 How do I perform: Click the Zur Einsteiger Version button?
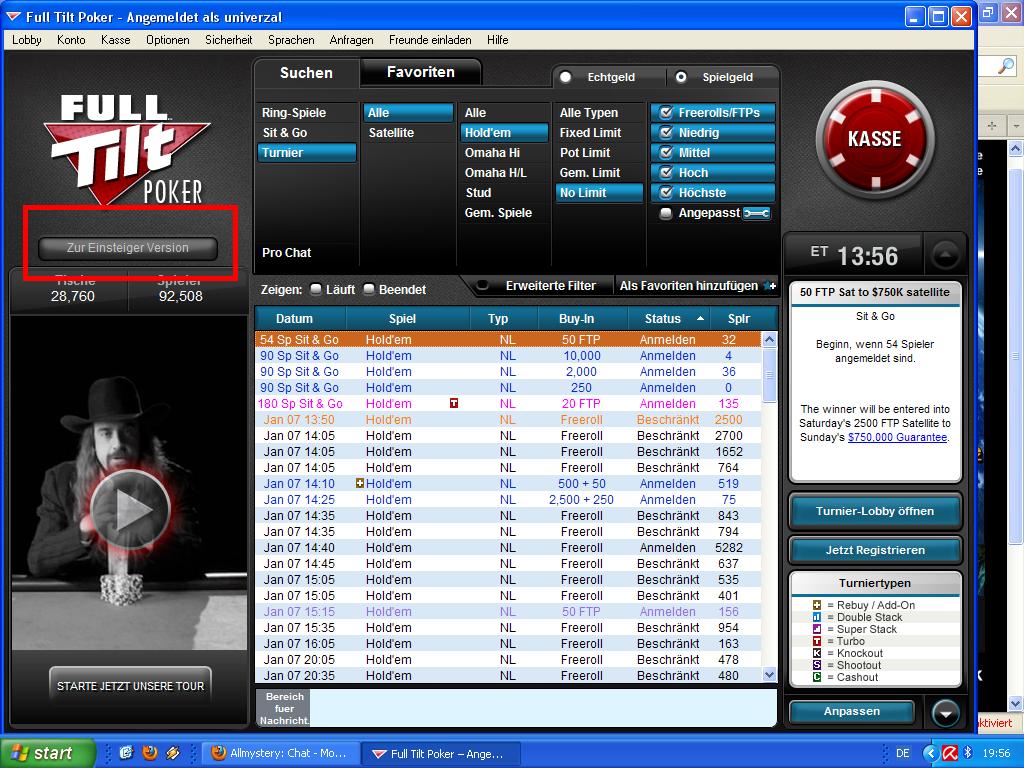click(127, 248)
